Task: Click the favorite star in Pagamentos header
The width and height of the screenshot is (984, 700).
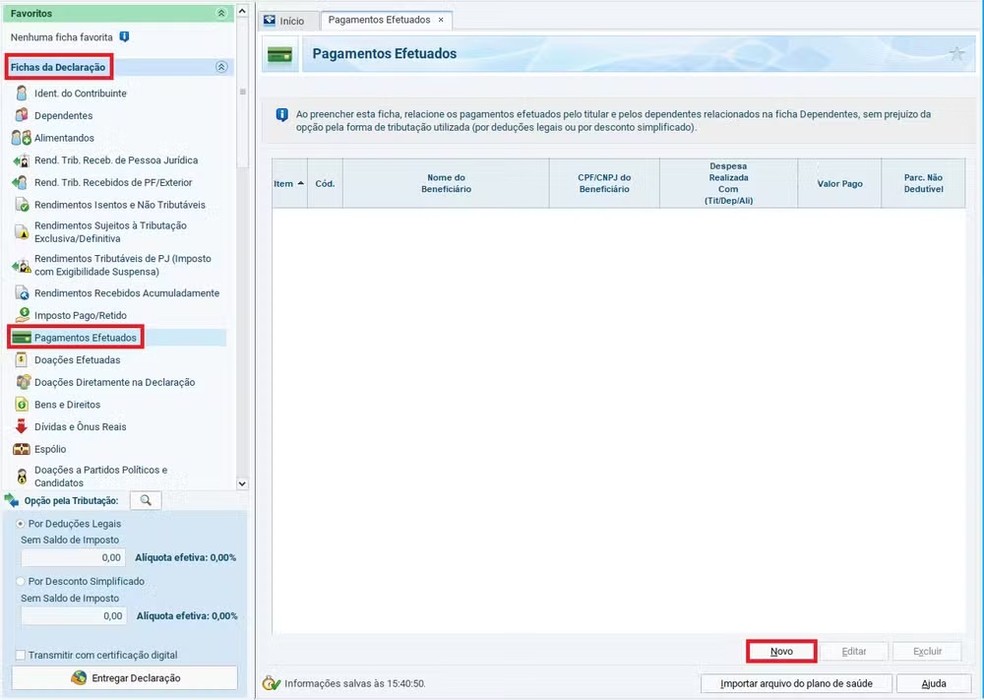Action: coord(956,54)
